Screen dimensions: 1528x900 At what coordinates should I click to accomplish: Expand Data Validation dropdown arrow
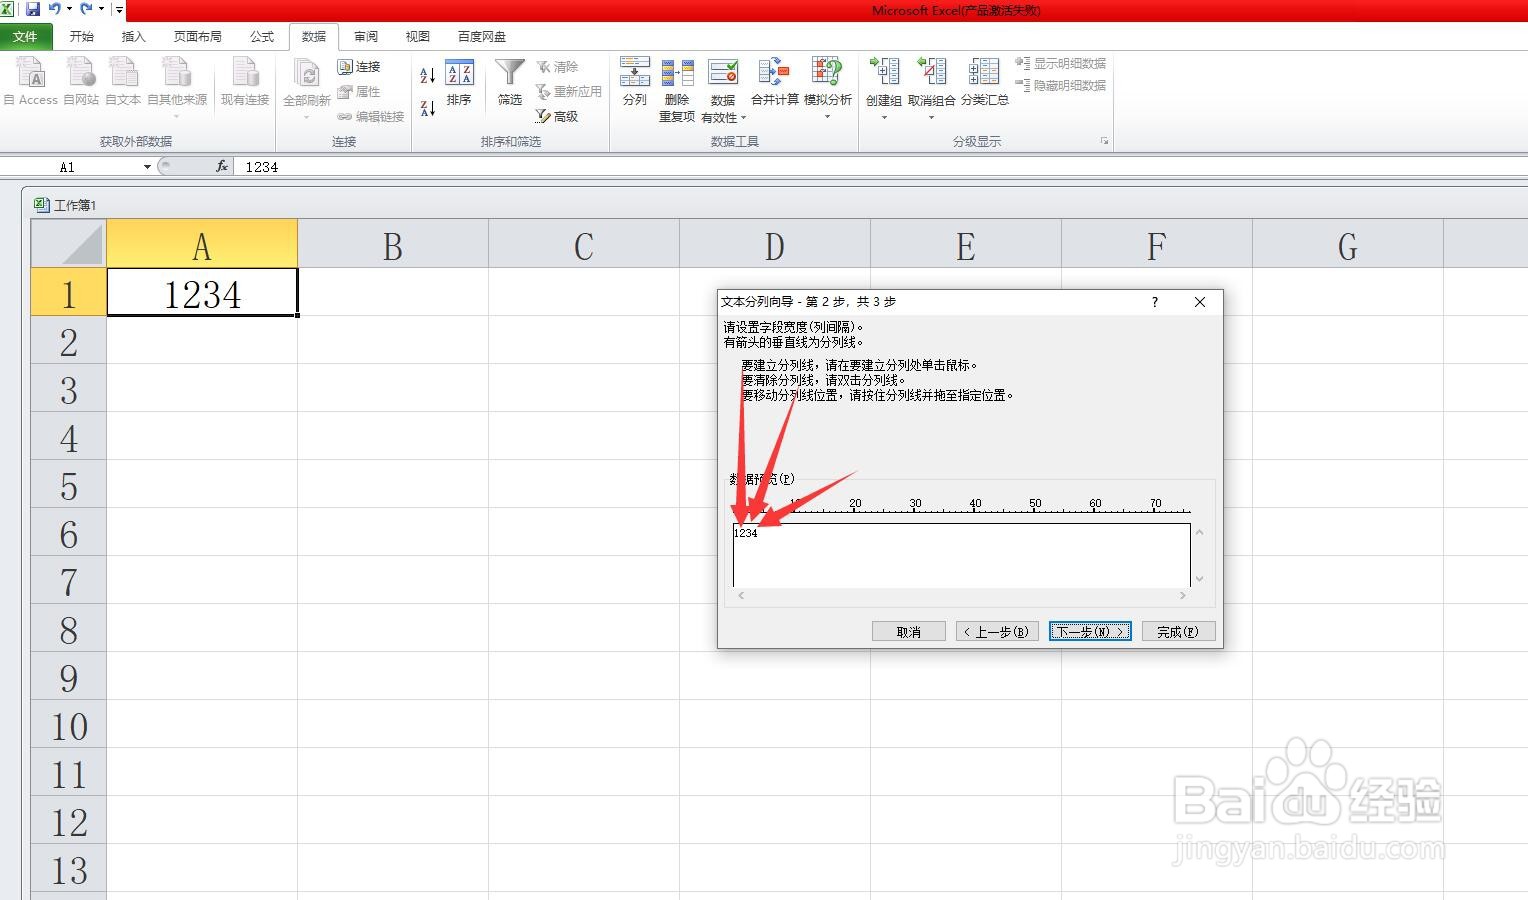pyautogui.click(x=743, y=118)
